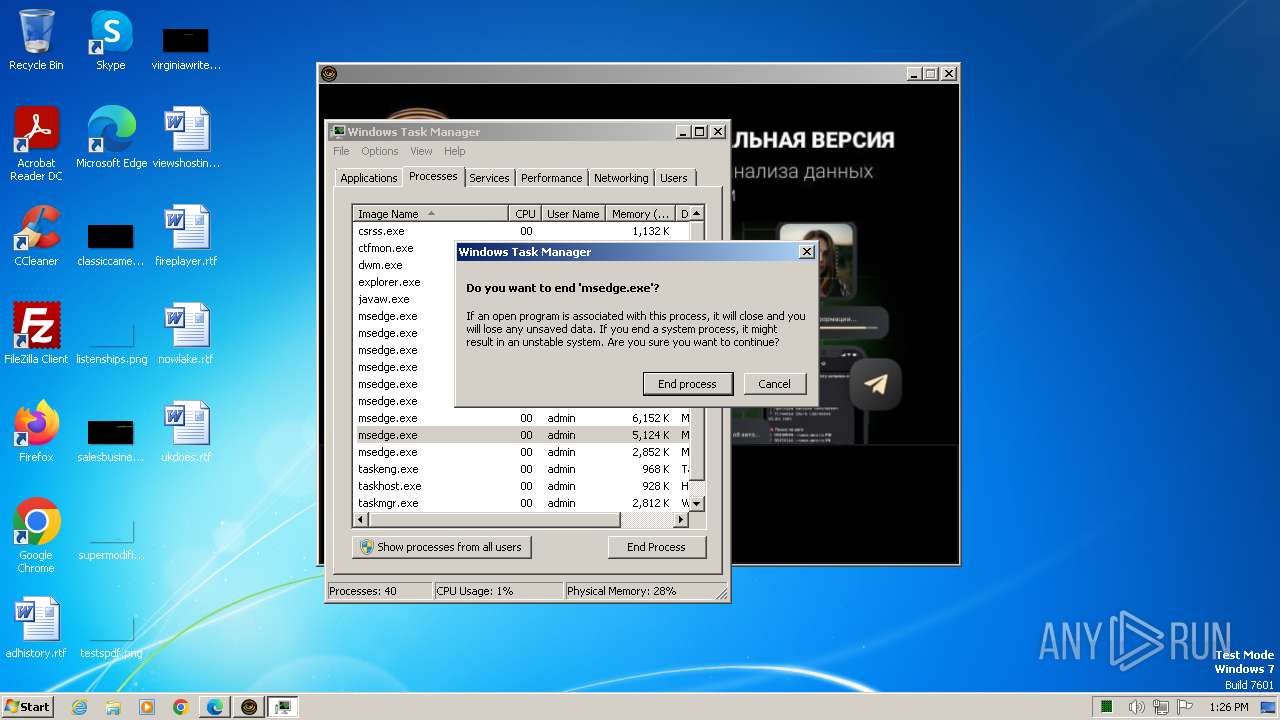
Task: Open the adhistory.rtf document icon
Action: tap(36, 628)
